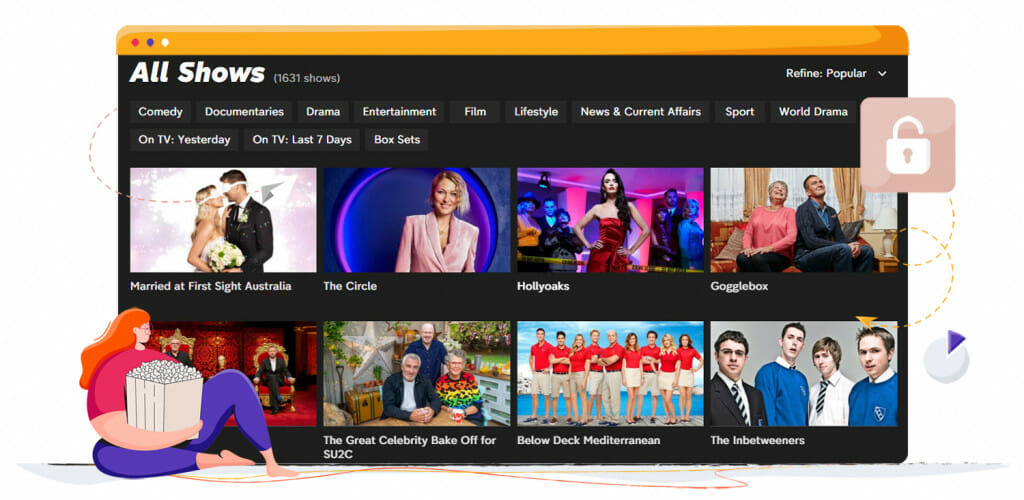Viewport: 1024px width, 500px height.
Task: Filter shows by Sport
Action: [739, 112]
